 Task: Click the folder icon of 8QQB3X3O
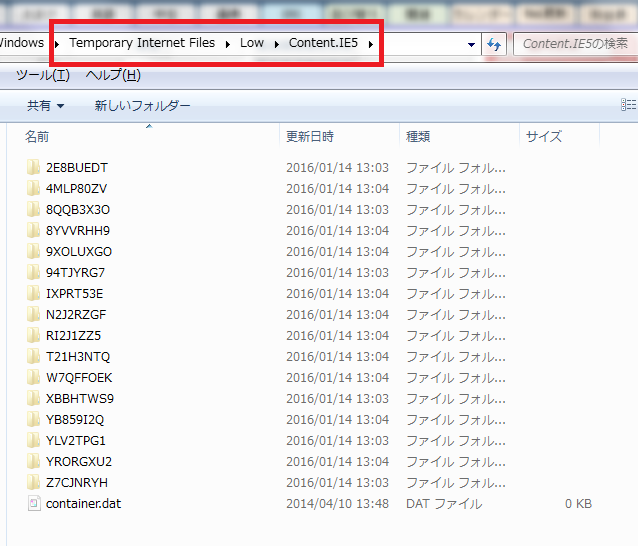pyautogui.click(x=33, y=210)
